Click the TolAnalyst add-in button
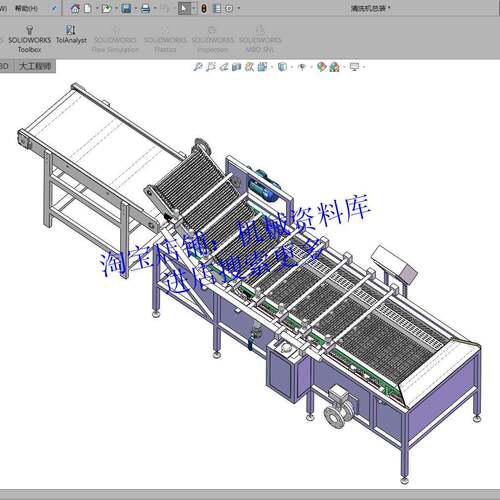This screenshot has width=500, height=500. click(x=71, y=35)
